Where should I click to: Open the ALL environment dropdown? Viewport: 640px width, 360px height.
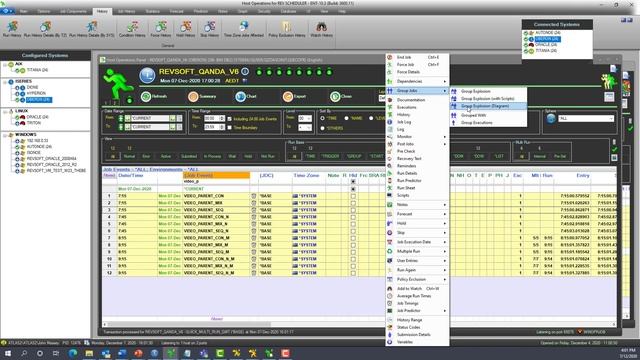coord(586,118)
